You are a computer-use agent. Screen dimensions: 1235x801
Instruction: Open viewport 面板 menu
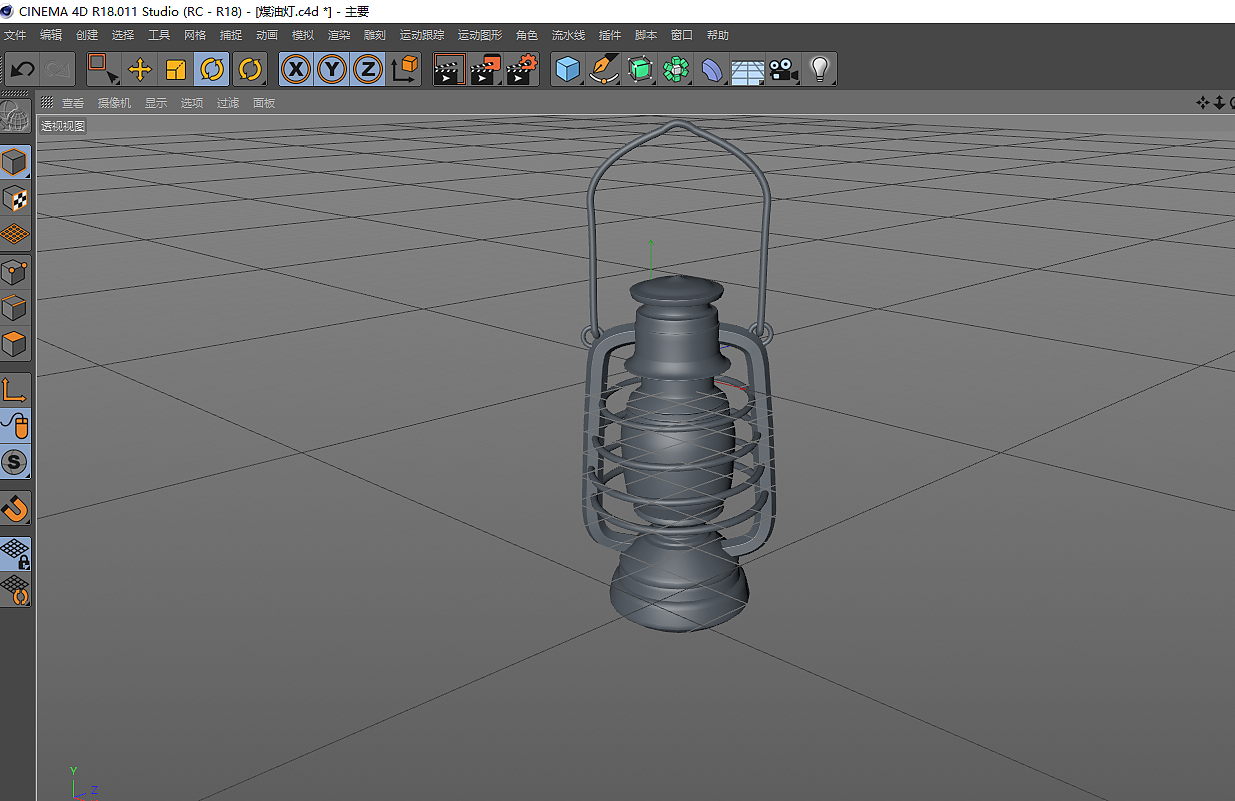[264, 103]
